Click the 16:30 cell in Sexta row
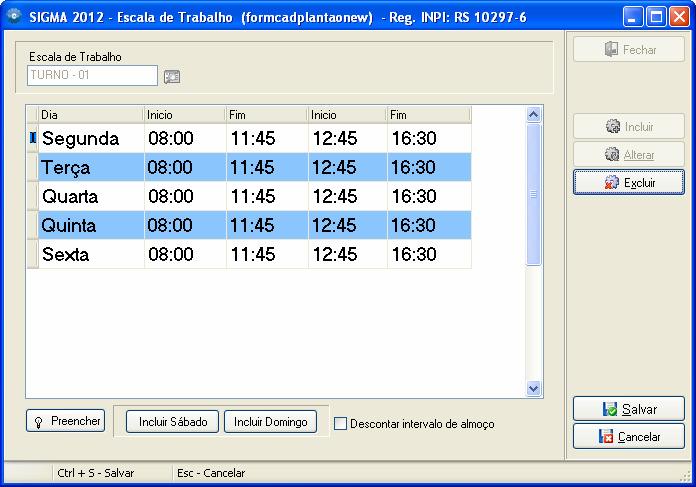 (x=429, y=254)
